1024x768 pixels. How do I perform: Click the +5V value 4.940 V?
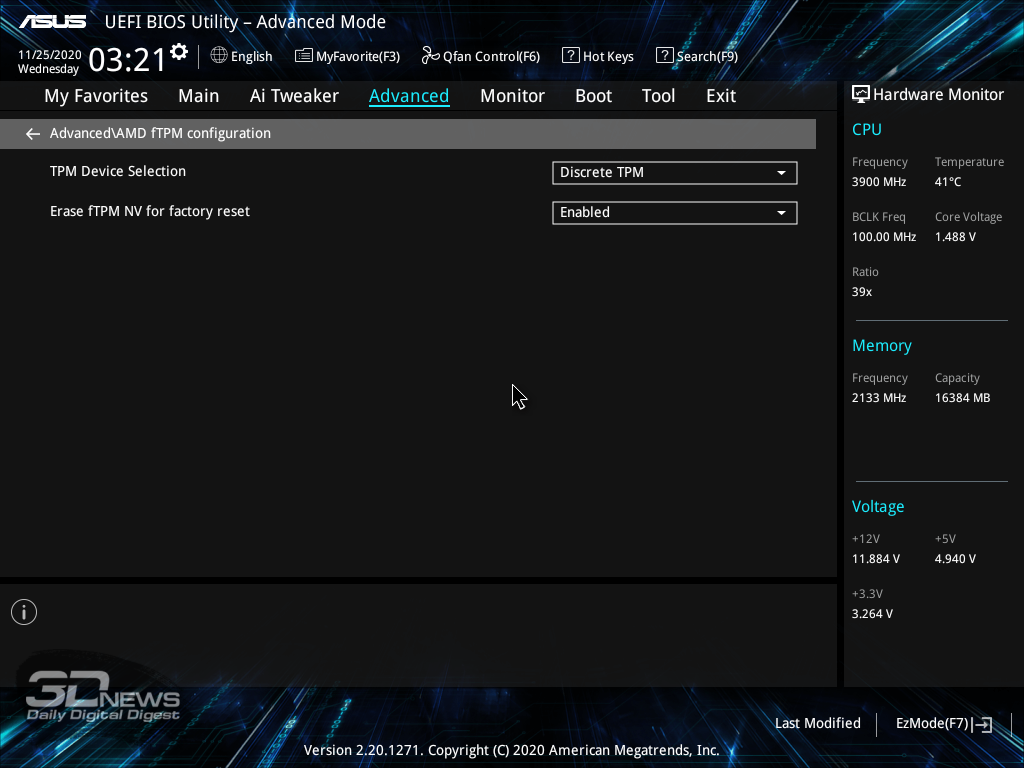tap(955, 559)
